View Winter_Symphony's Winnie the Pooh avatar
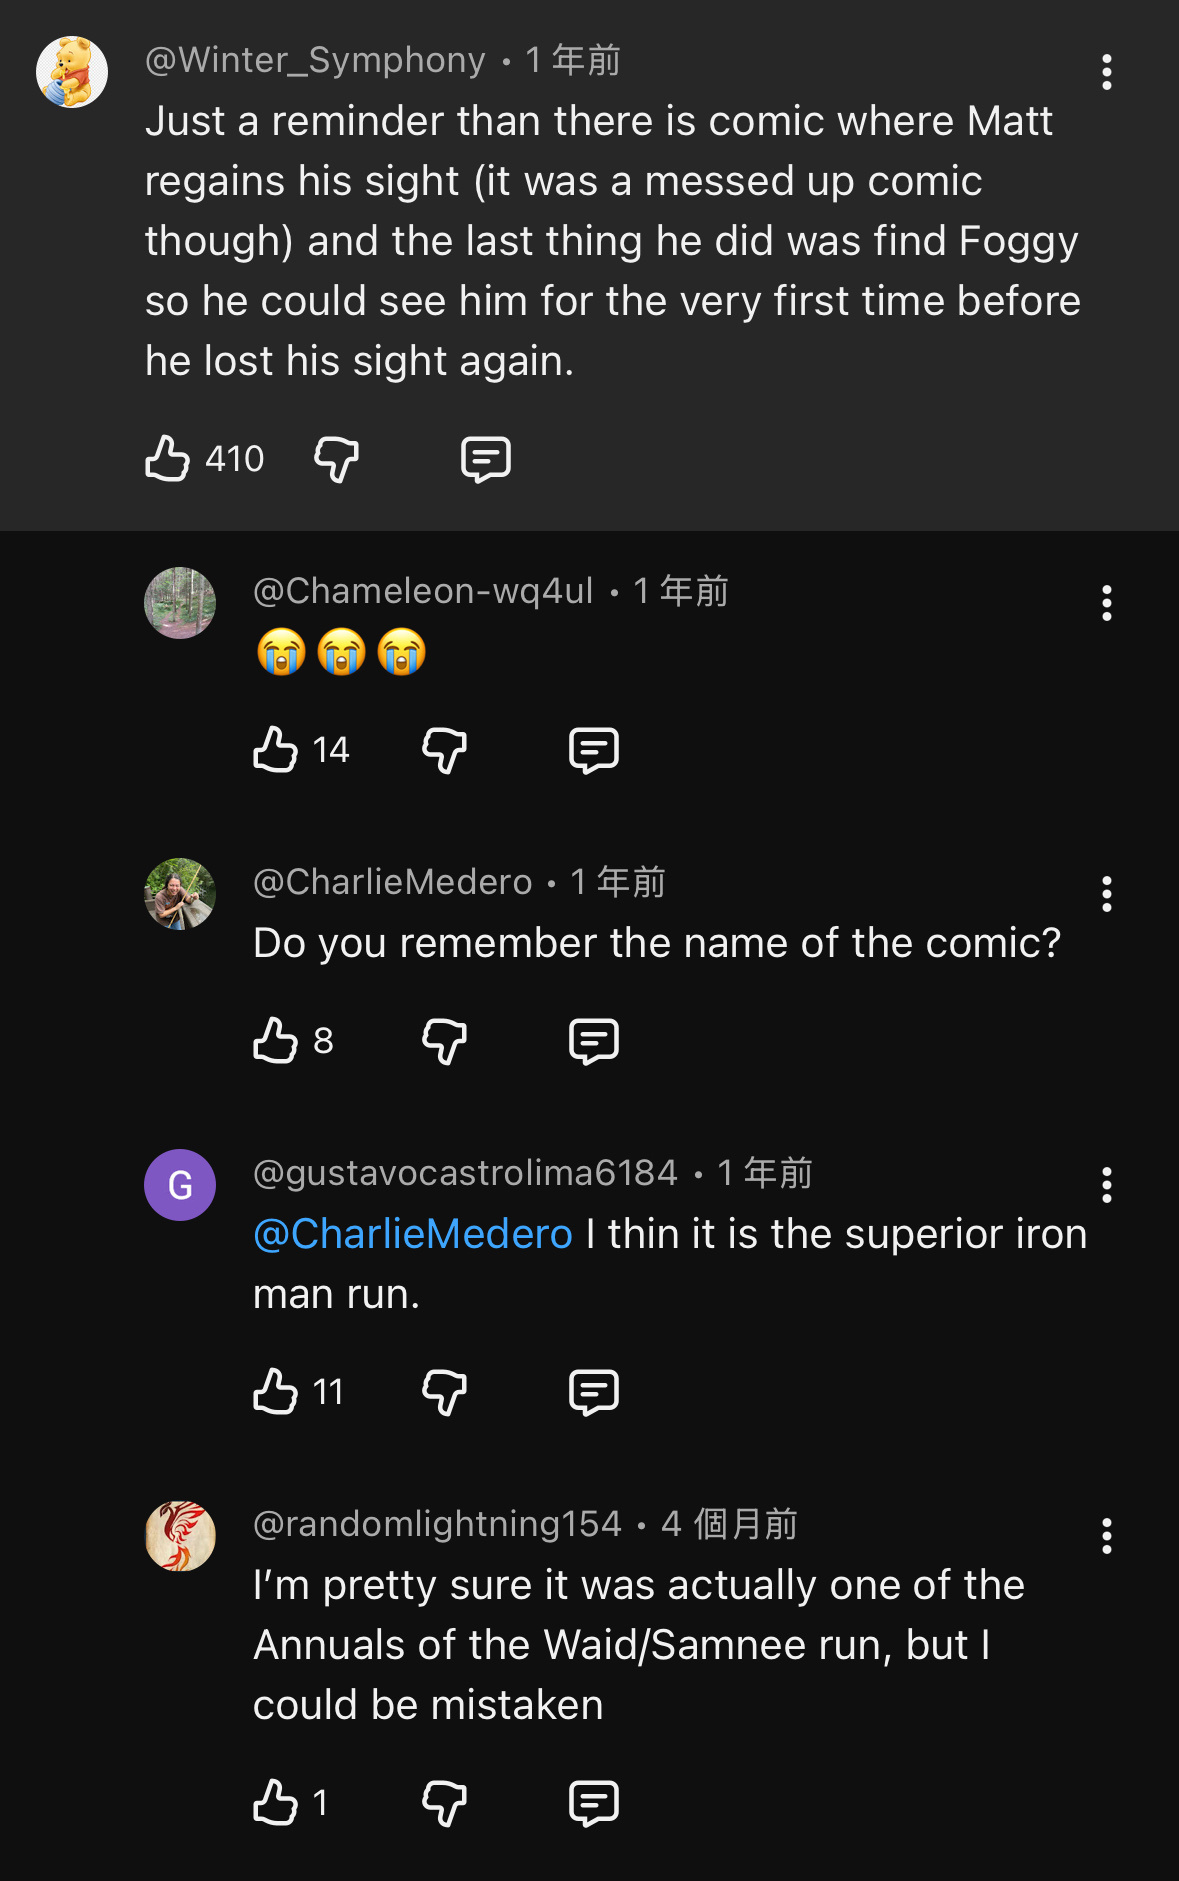The width and height of the screenshot is (1179, 1881). 72,72
